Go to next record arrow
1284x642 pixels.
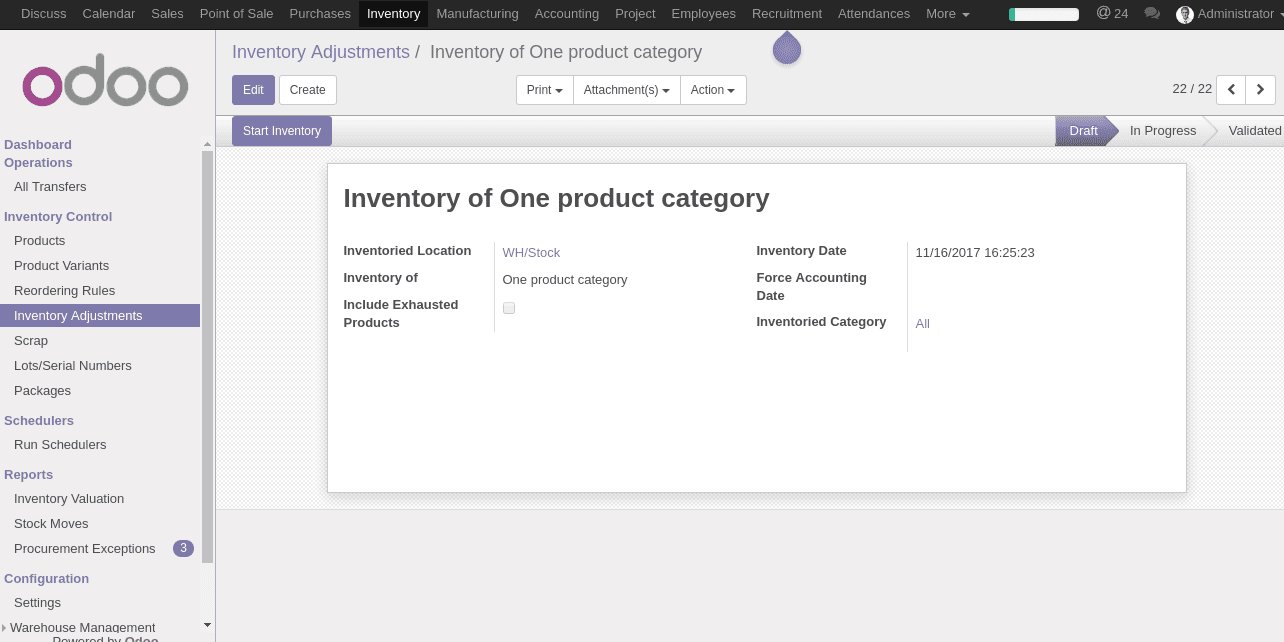pos(1260,89)
